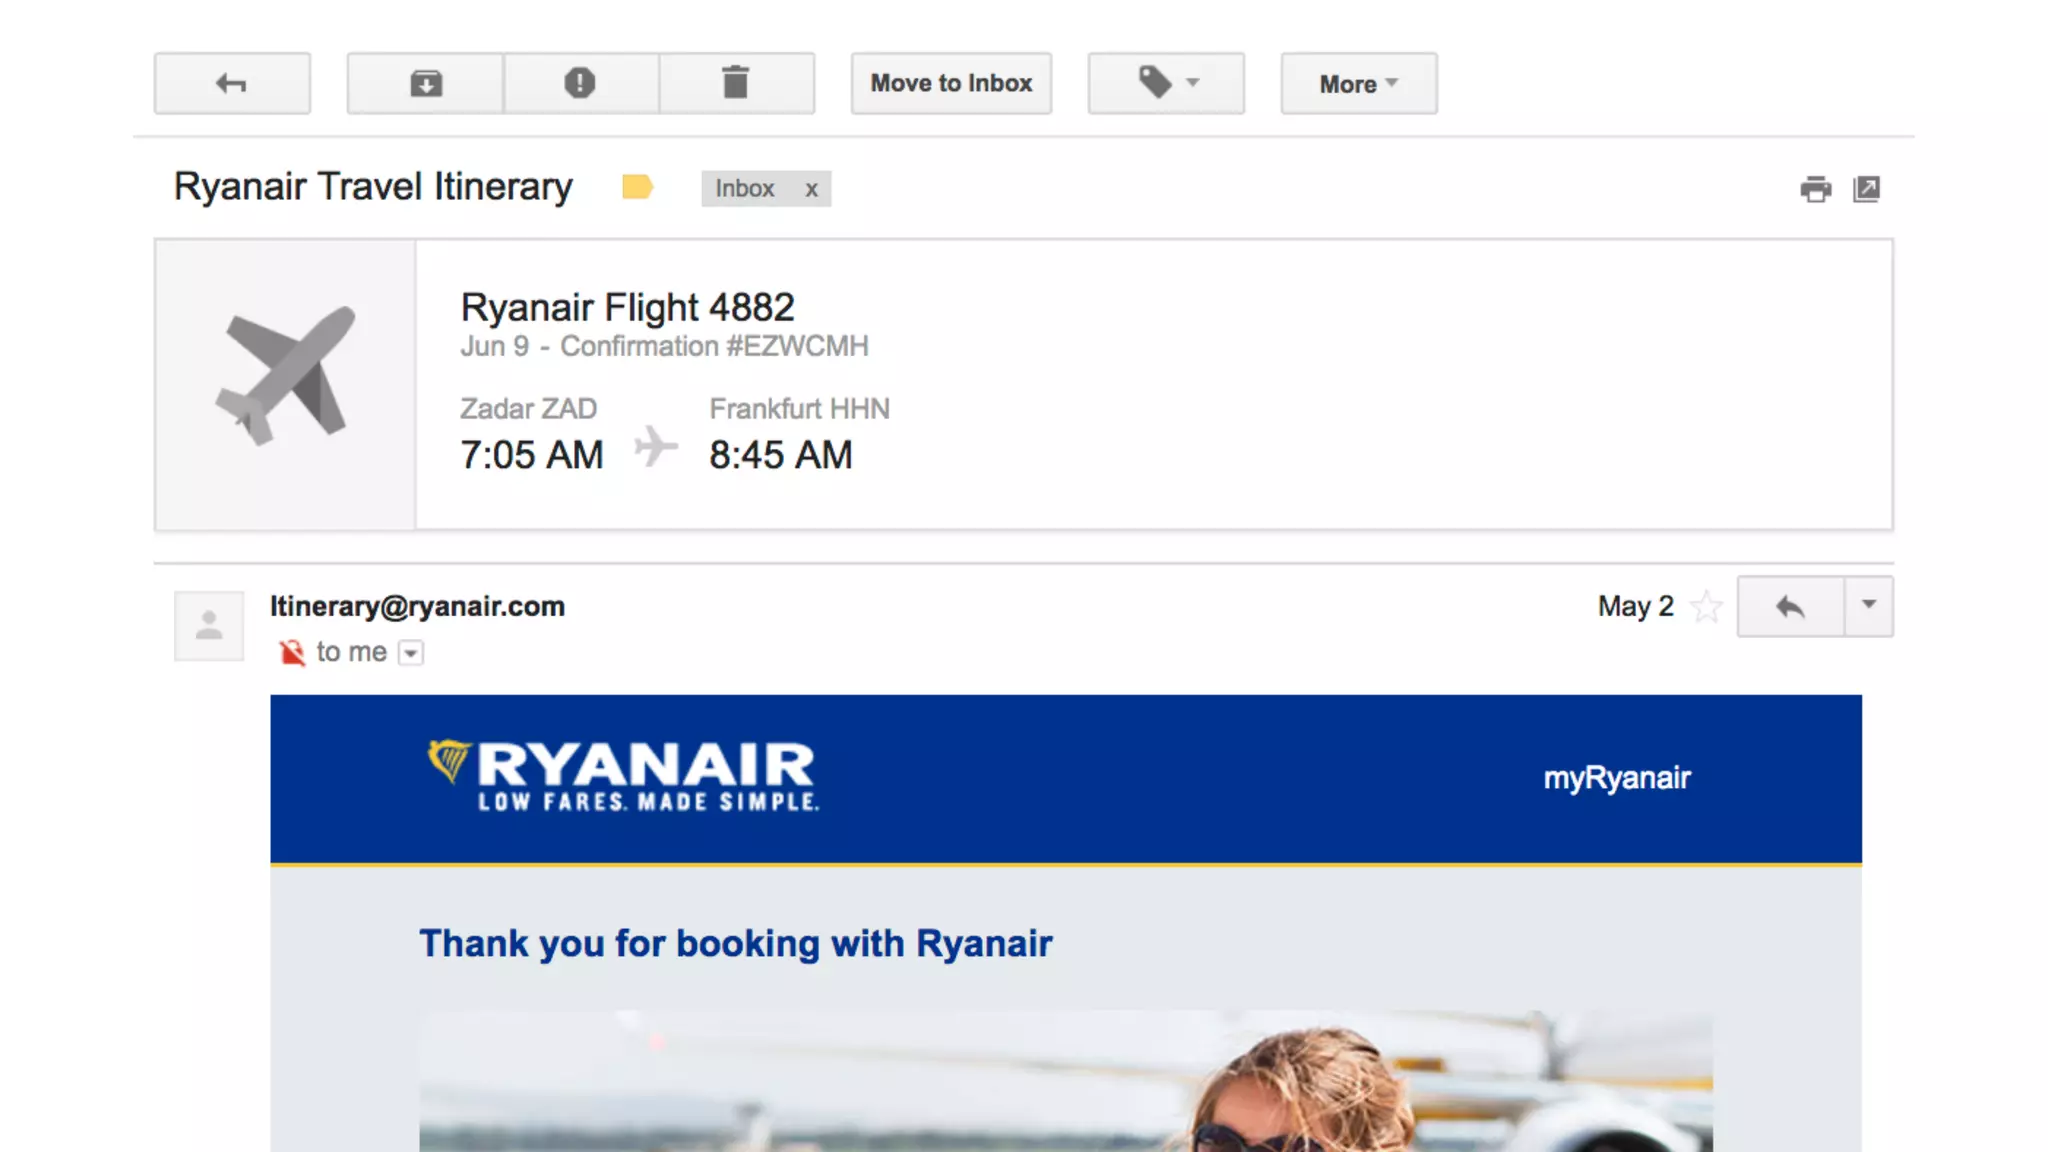
Task: Expand the More dropdown menu
Action: click(1359, 83)
